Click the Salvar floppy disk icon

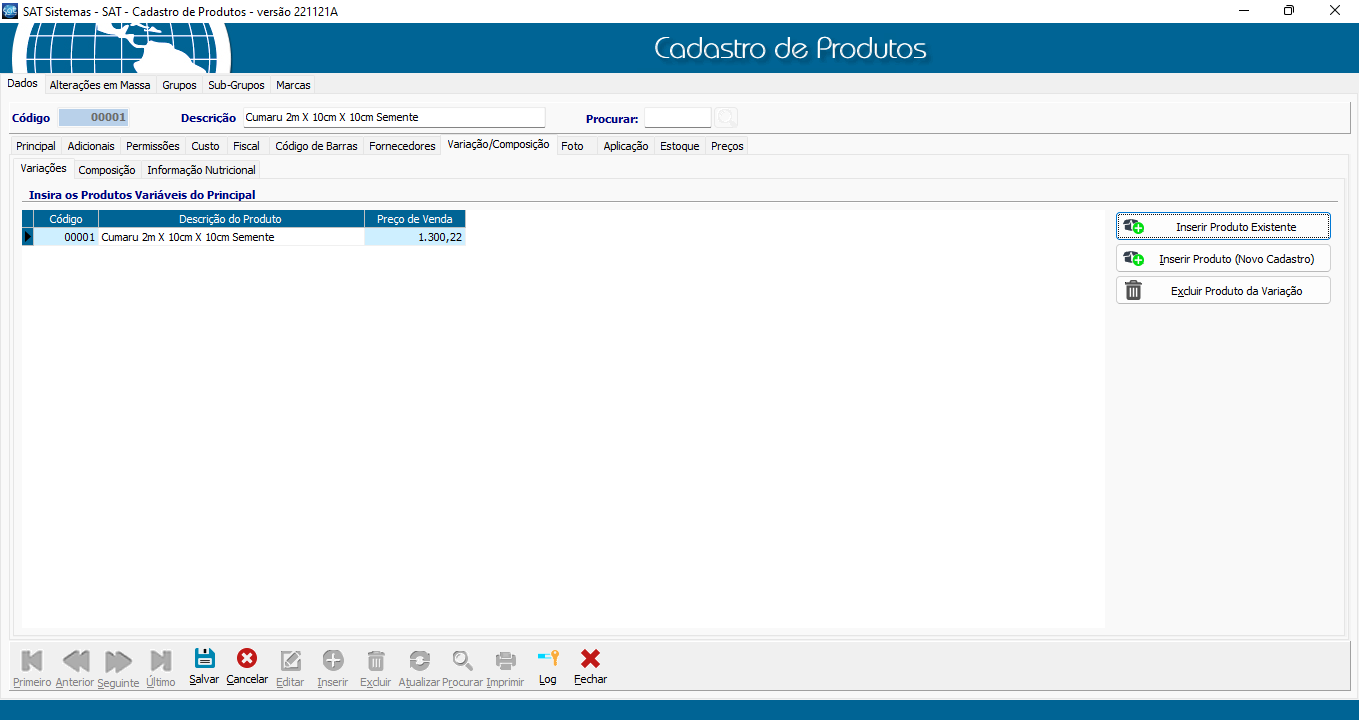[x=204, y=660]
